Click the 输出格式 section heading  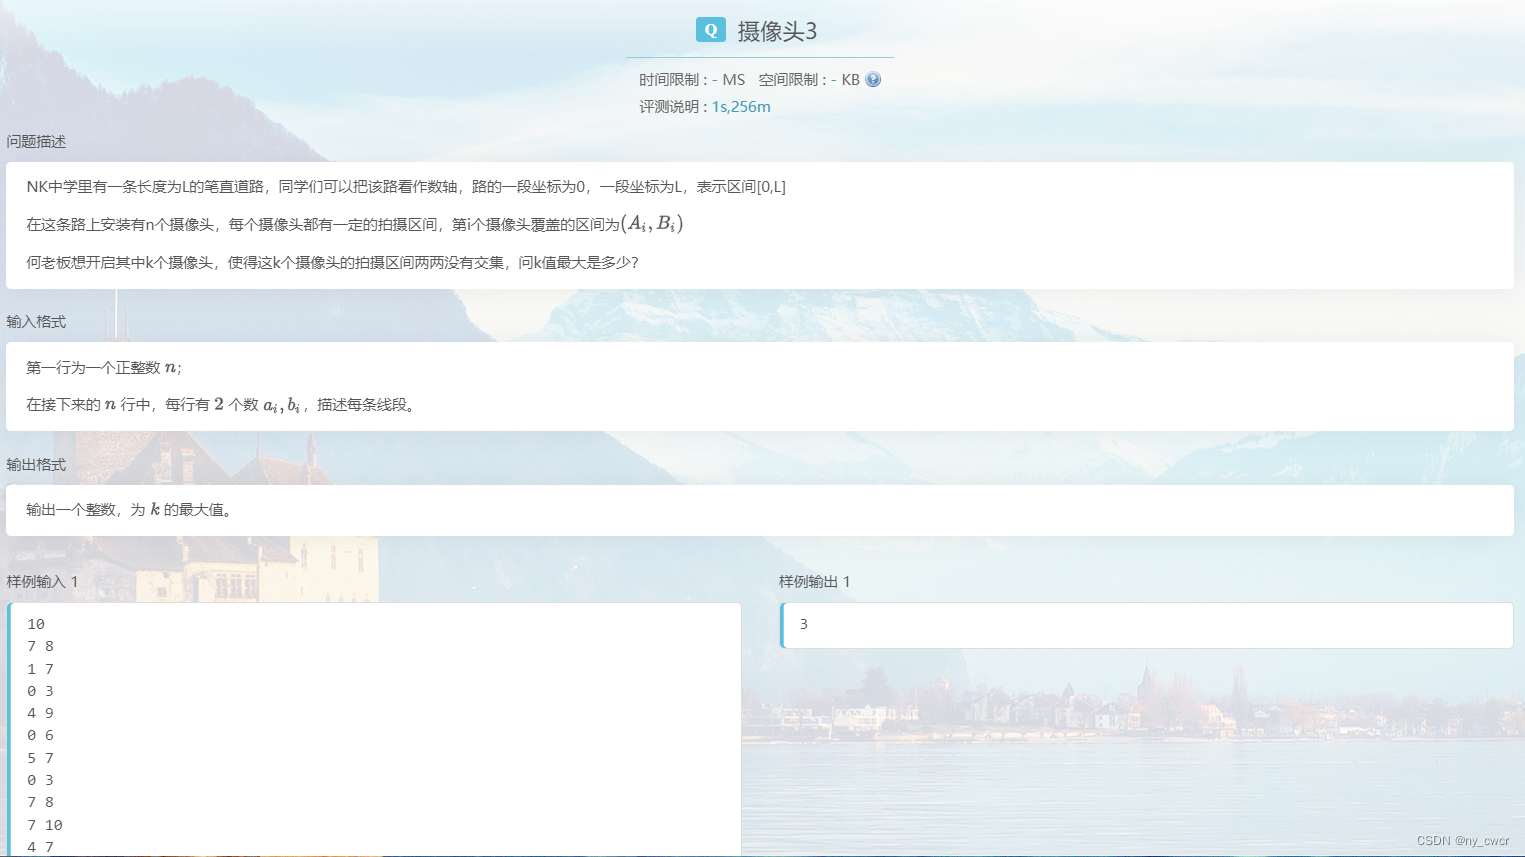36,465
